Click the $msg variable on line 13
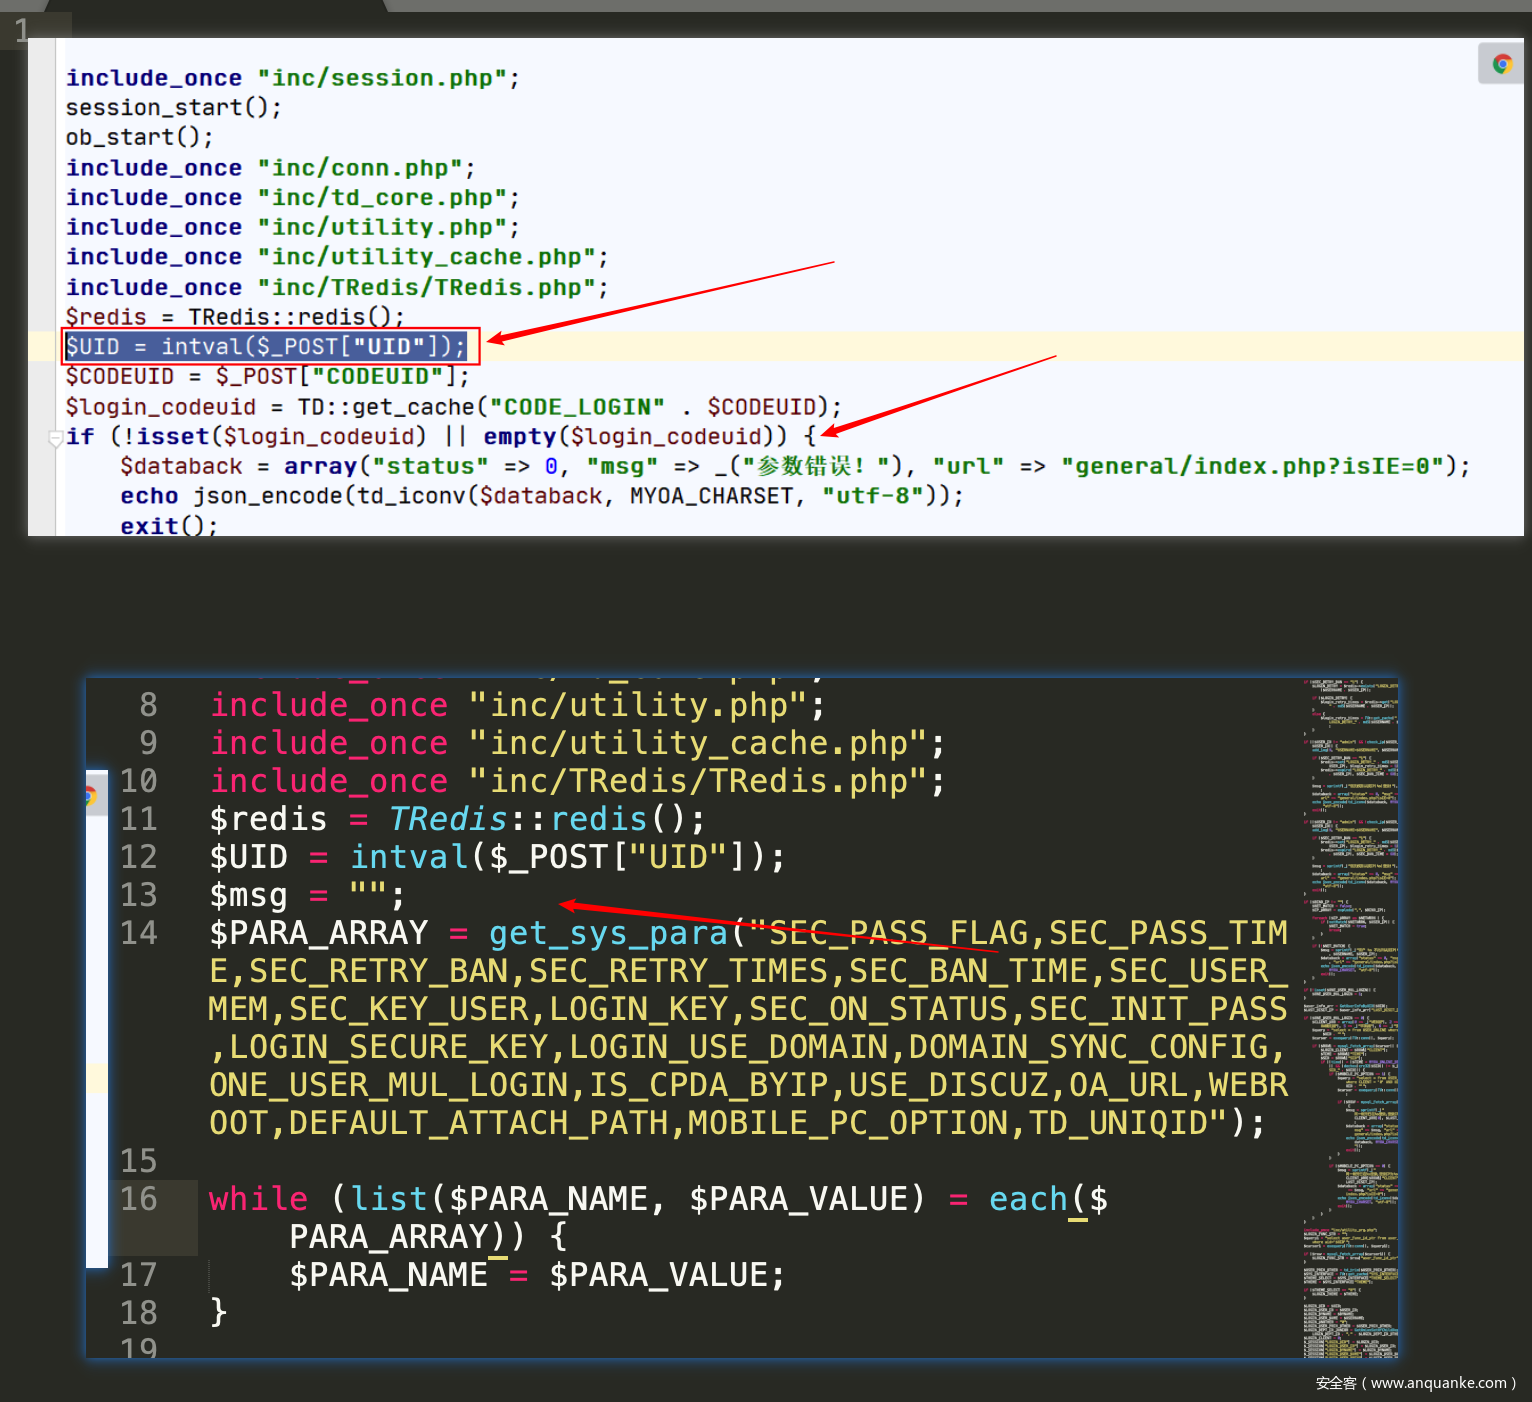The height and width of the screenshot is (1402, 1532). point(248,895)
